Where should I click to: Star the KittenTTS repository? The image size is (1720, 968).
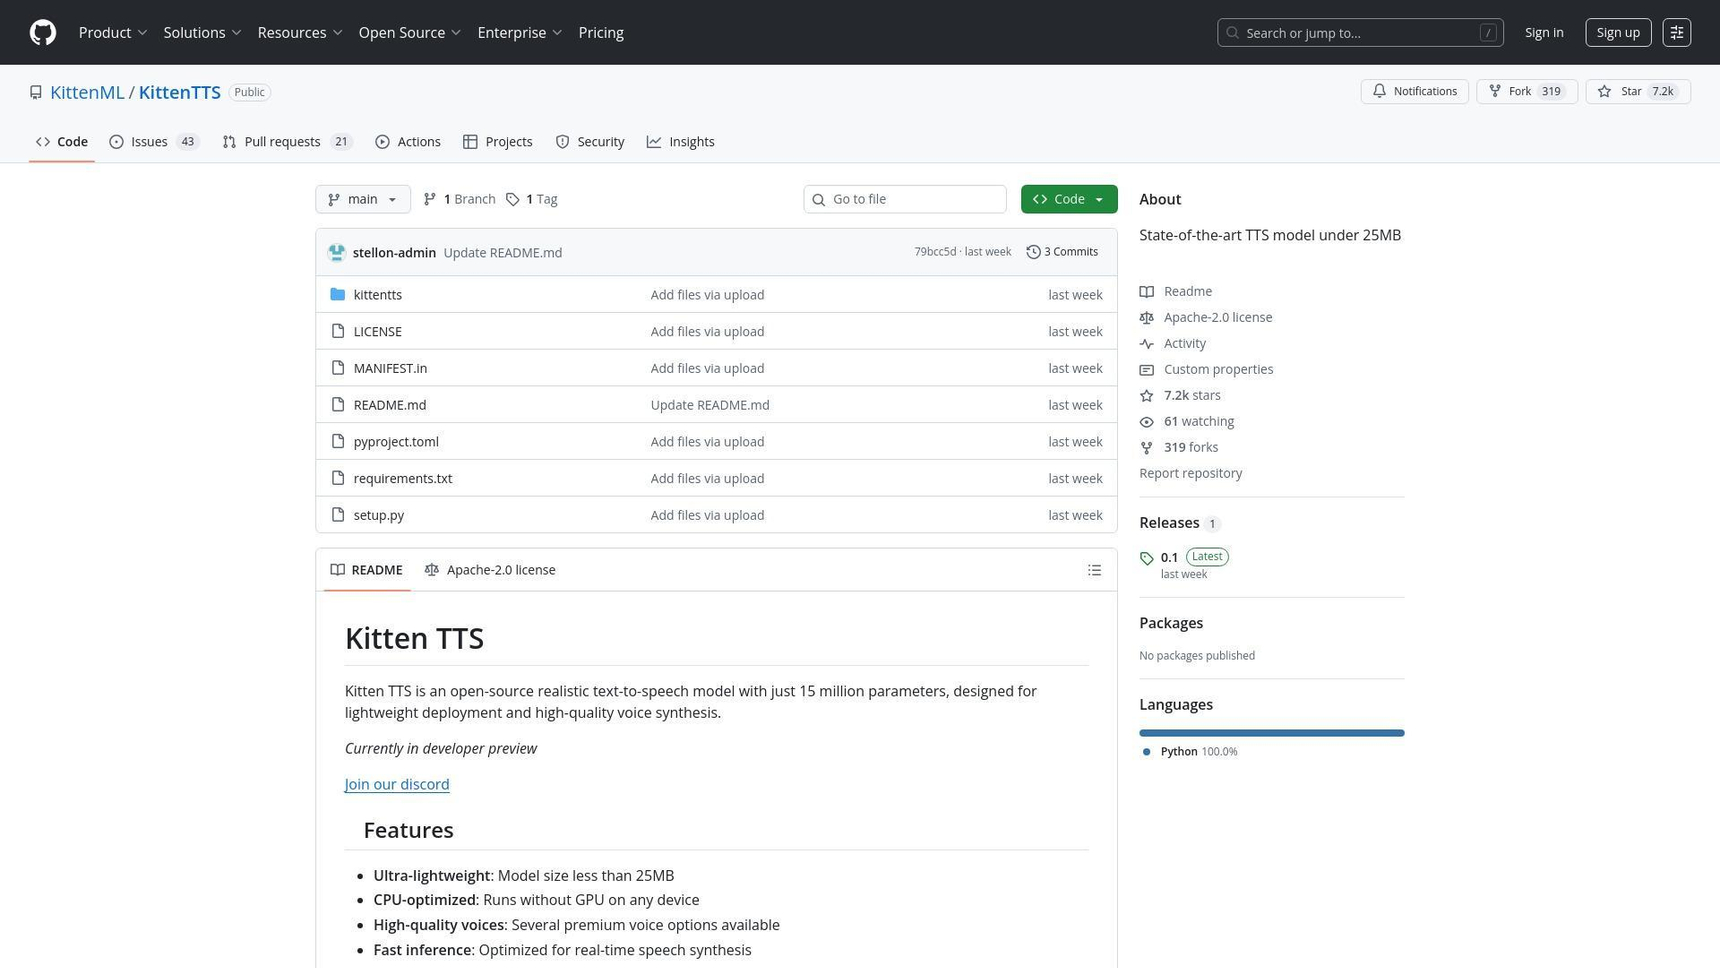pyautogui.click(x=1637, y=92)
